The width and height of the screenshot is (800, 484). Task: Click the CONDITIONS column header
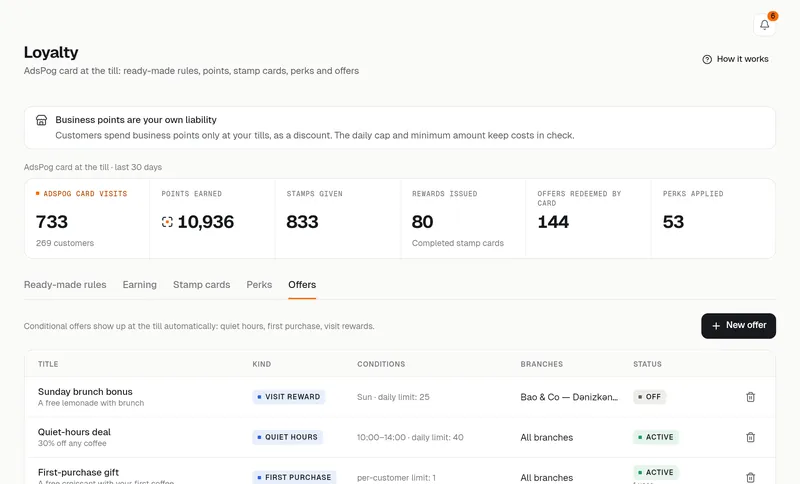(381, 364)
